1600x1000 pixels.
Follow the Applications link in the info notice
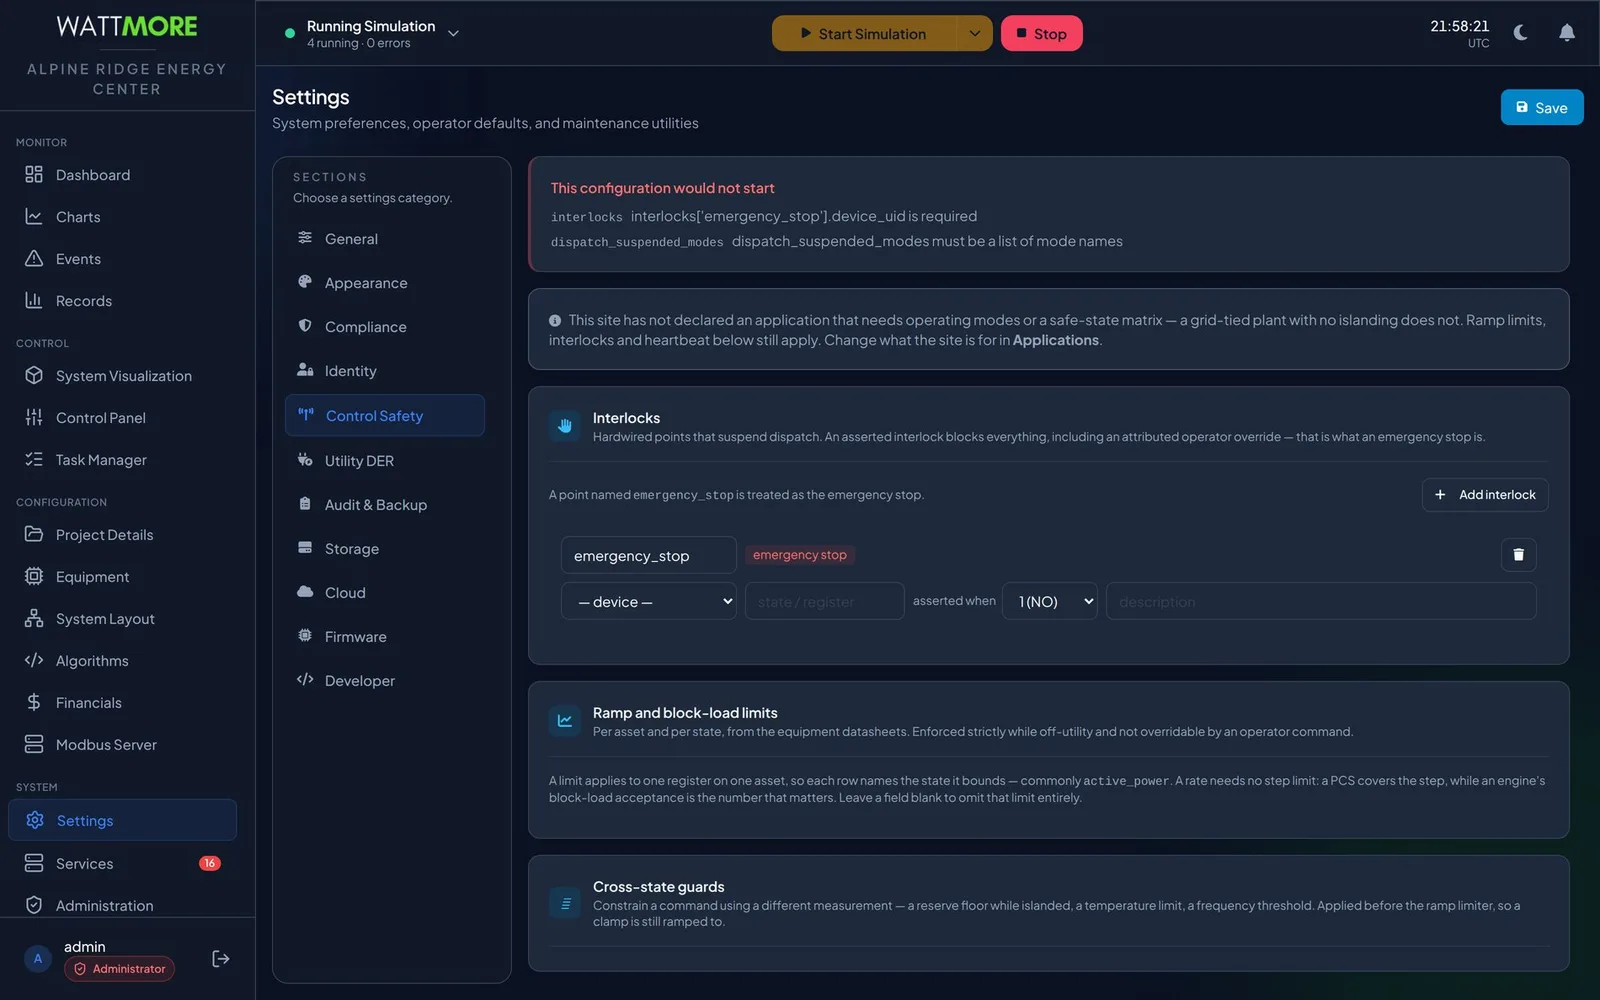1055,340
